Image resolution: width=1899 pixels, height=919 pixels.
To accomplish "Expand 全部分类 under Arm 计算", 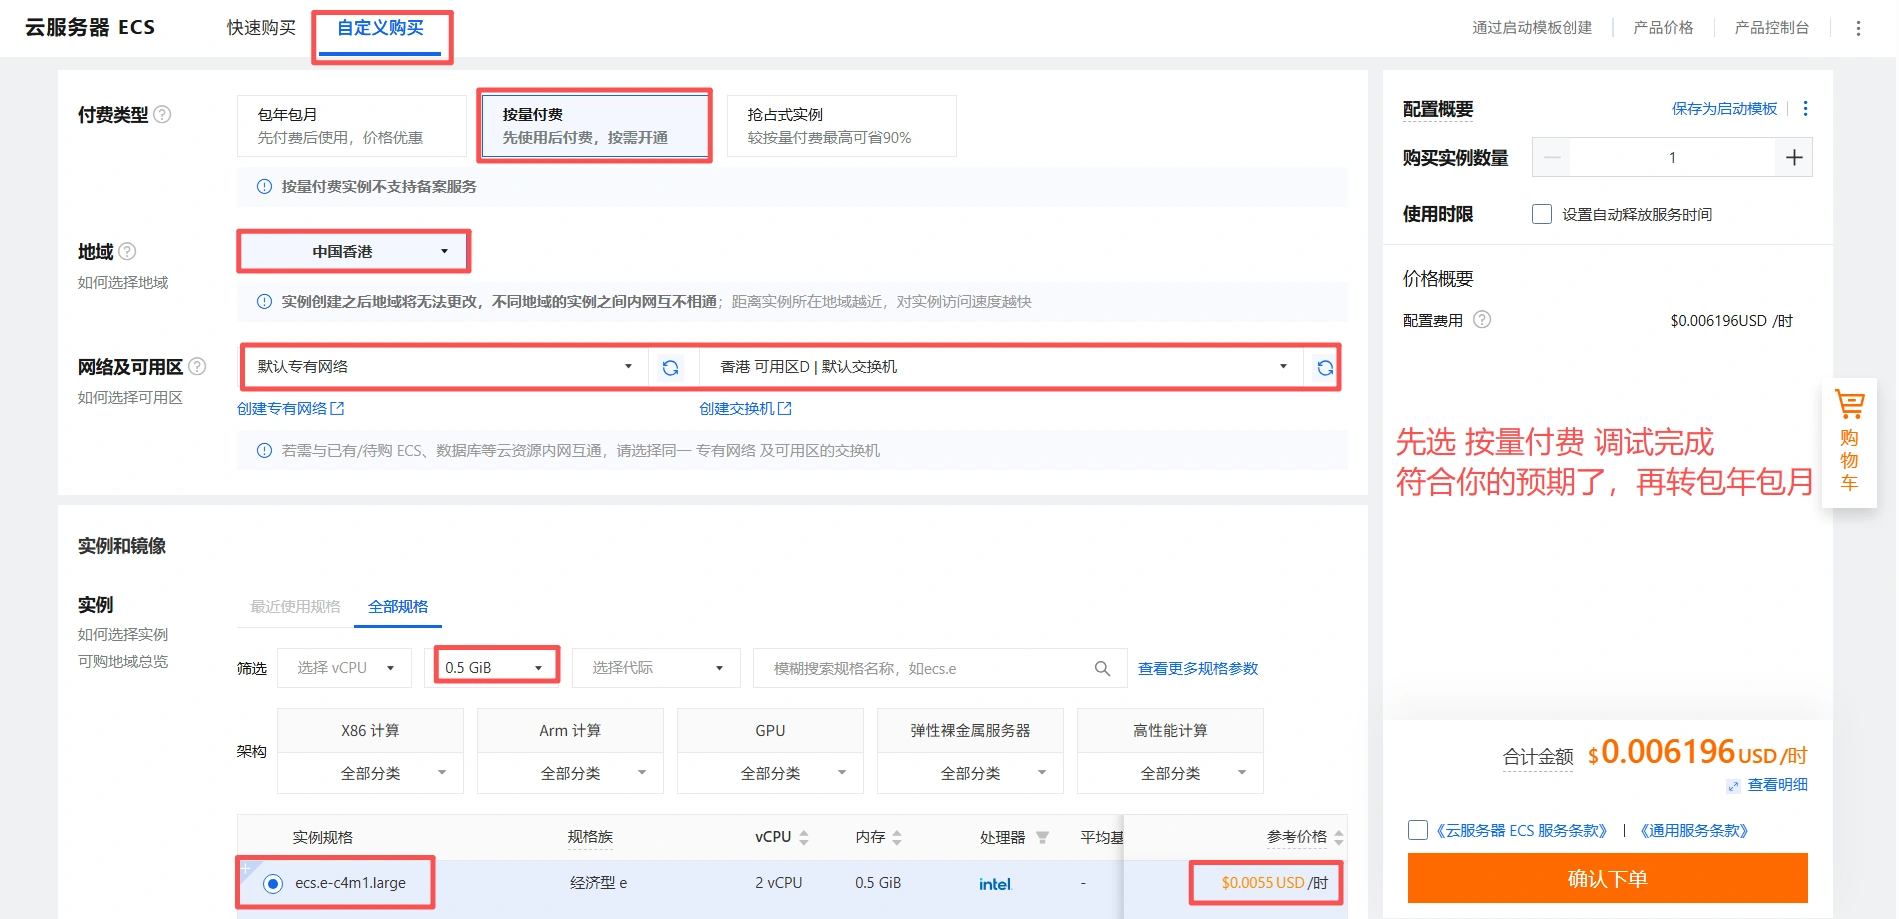I will (x=570, y=773).
